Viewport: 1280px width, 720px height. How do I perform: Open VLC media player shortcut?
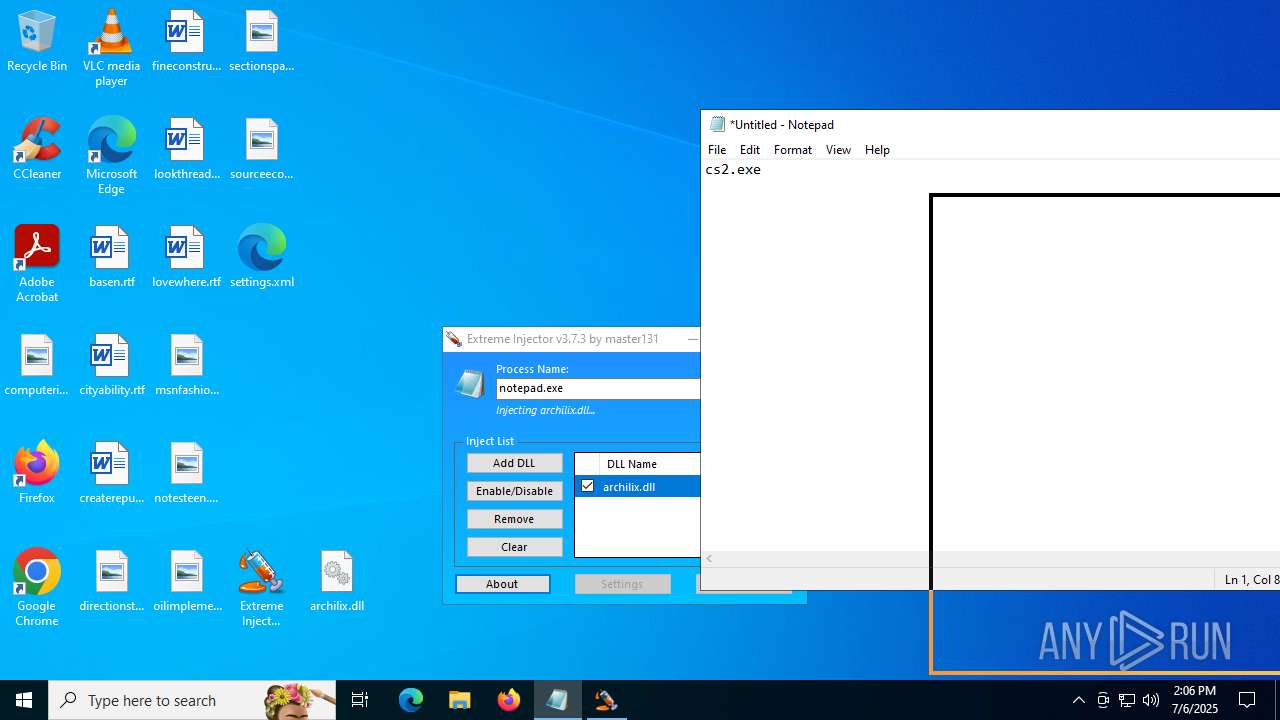click(111, 48)
